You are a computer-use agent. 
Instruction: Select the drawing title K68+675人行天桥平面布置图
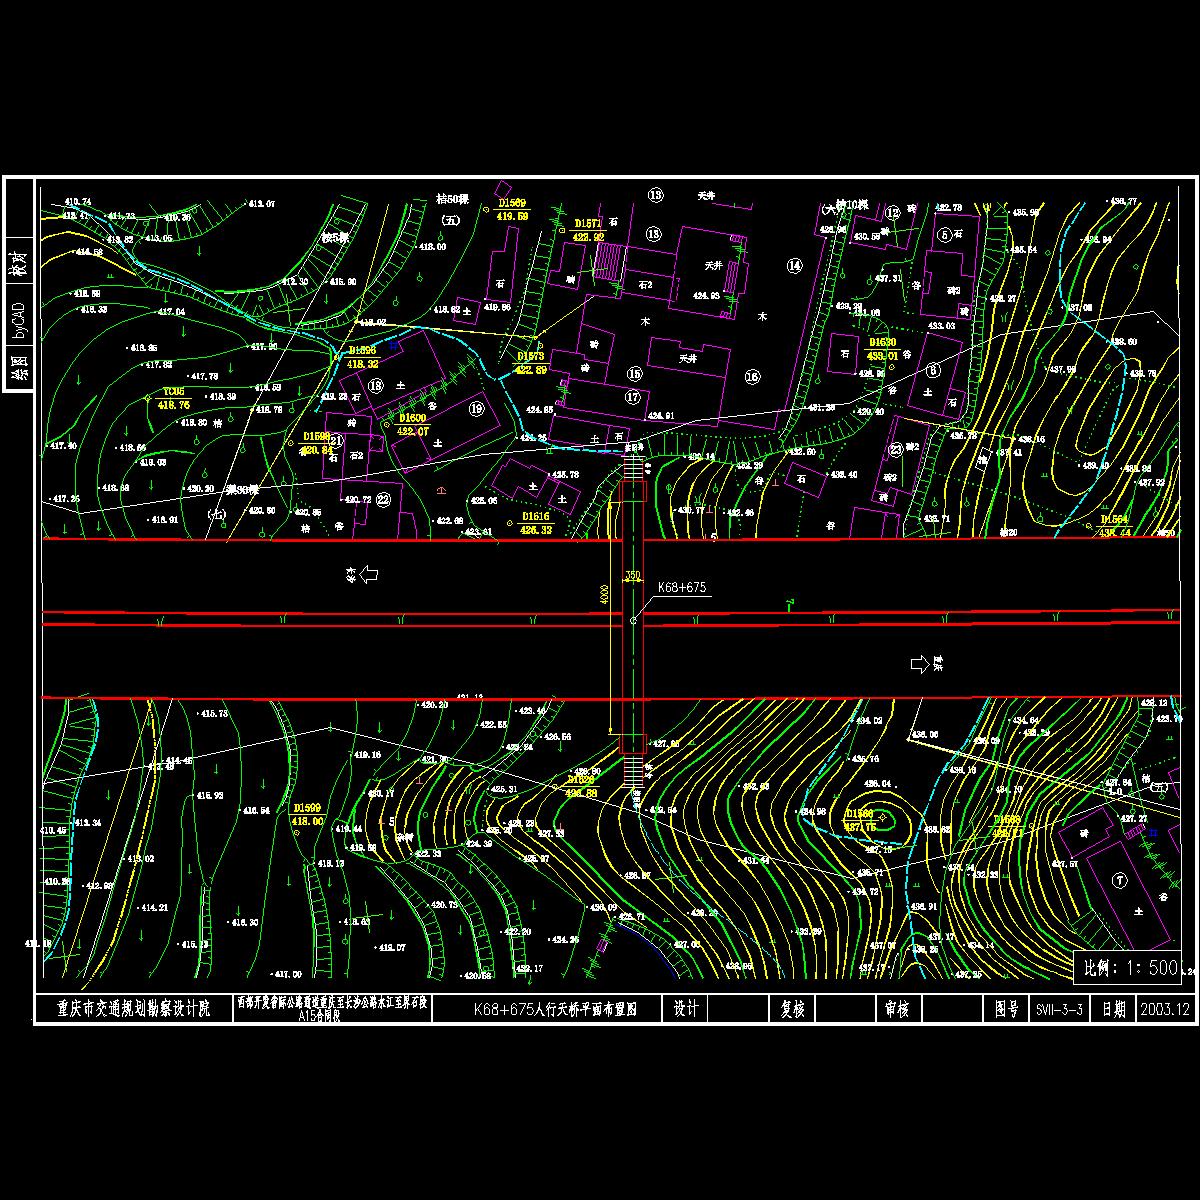[x=555, y=1010]
